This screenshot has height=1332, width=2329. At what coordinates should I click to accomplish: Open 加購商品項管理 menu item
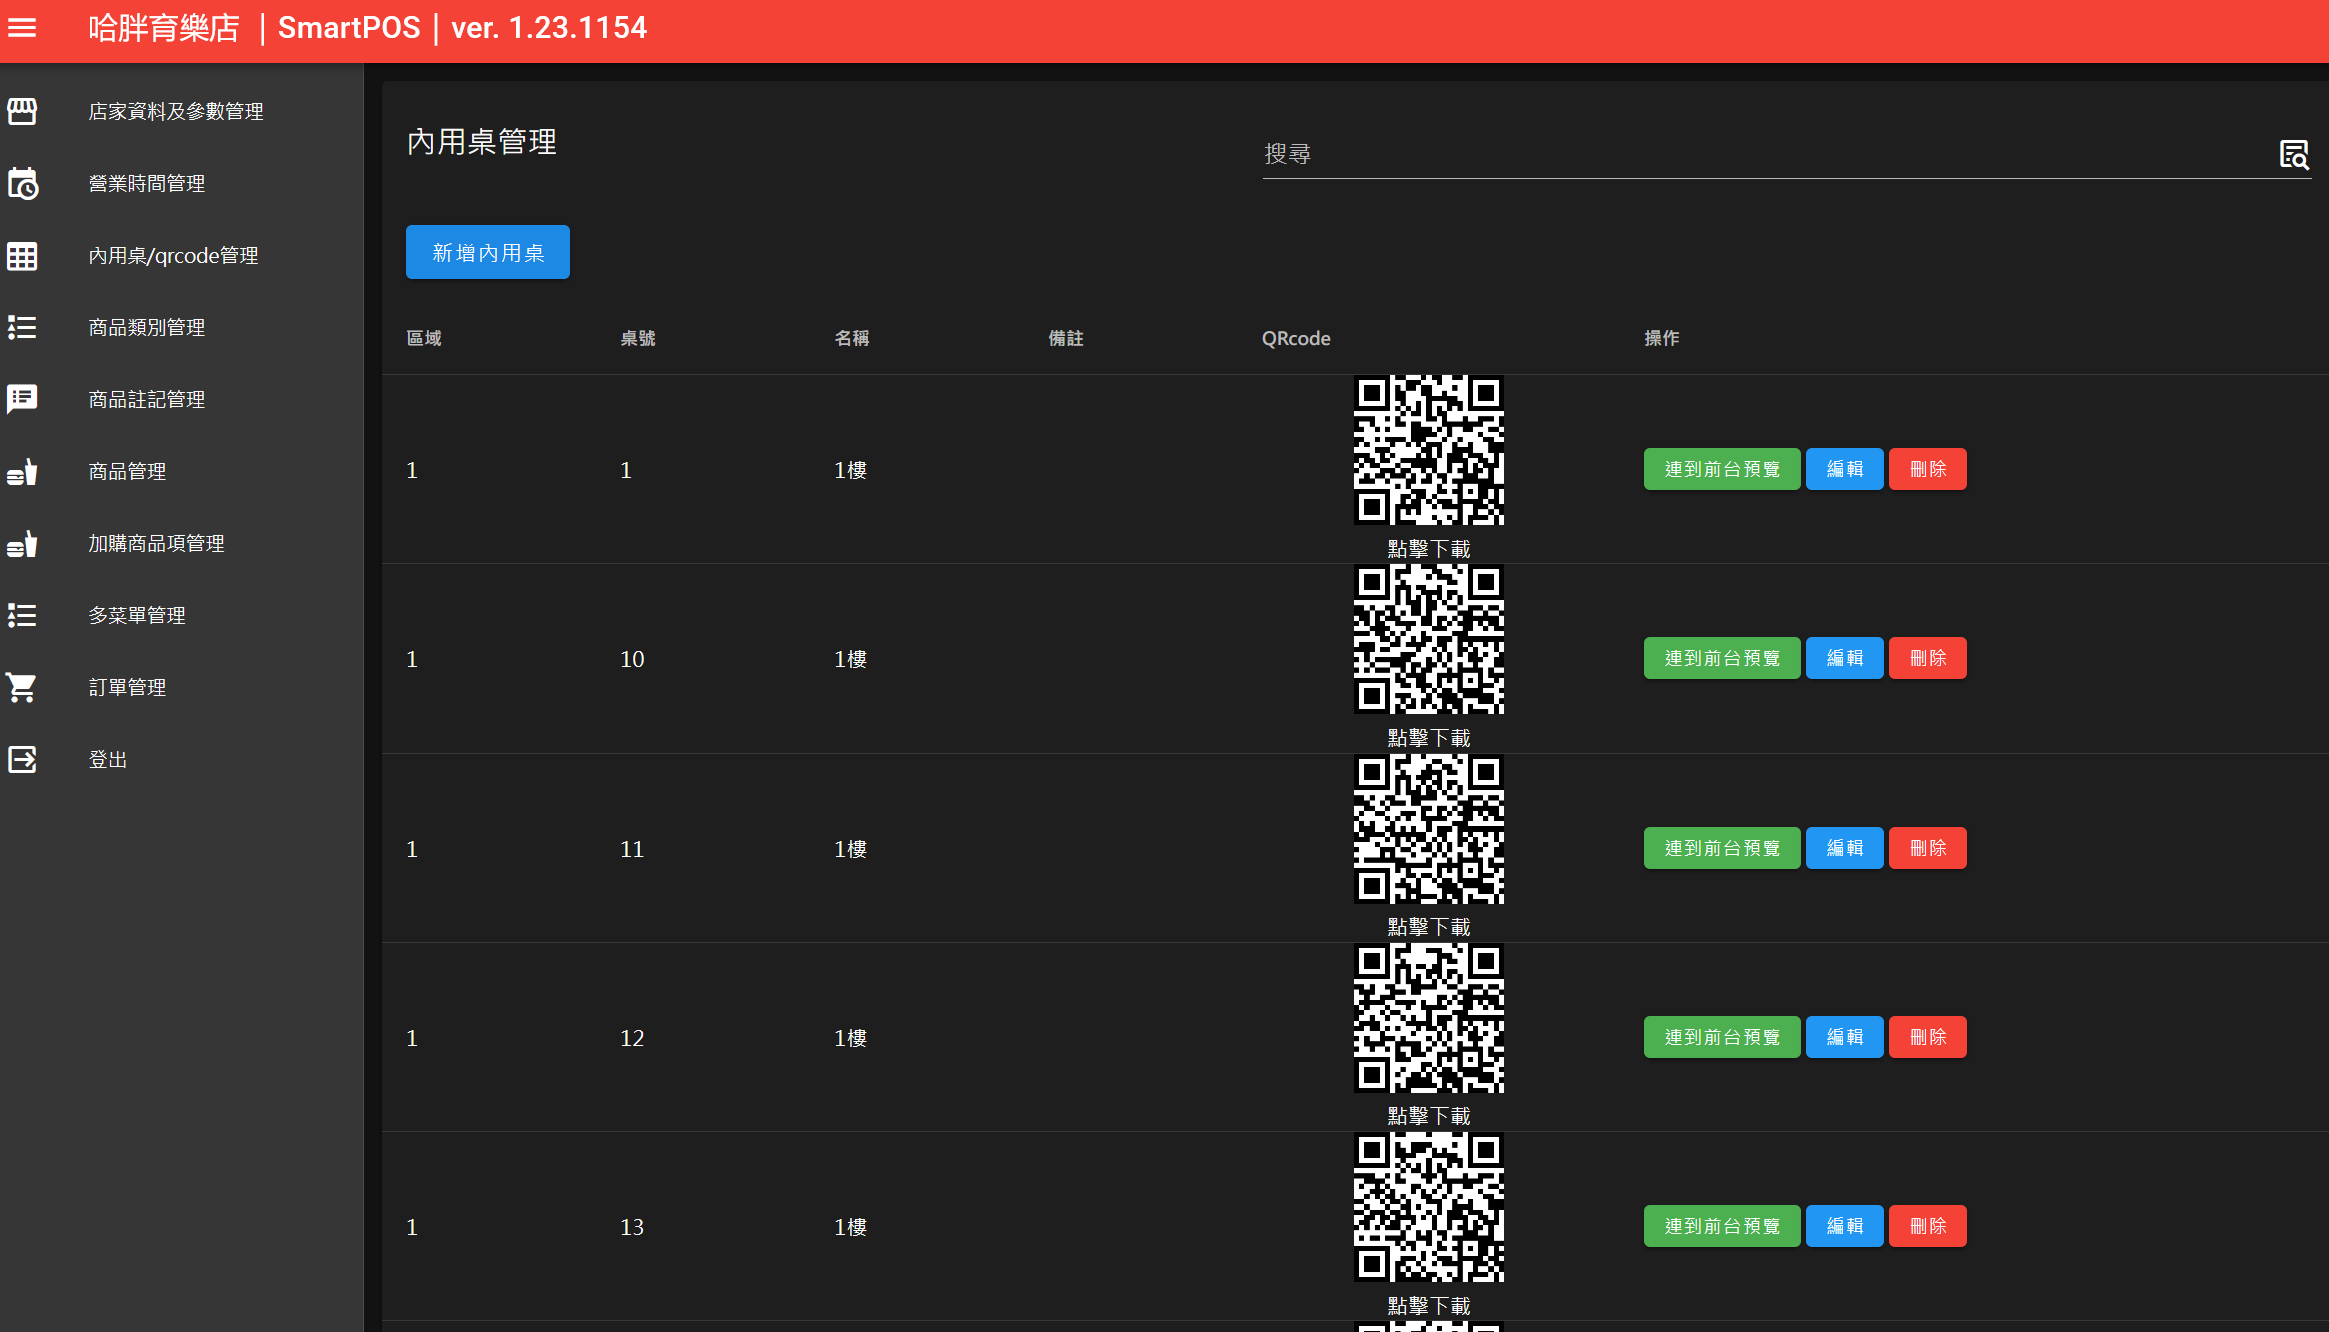click(x=181, y=543)
